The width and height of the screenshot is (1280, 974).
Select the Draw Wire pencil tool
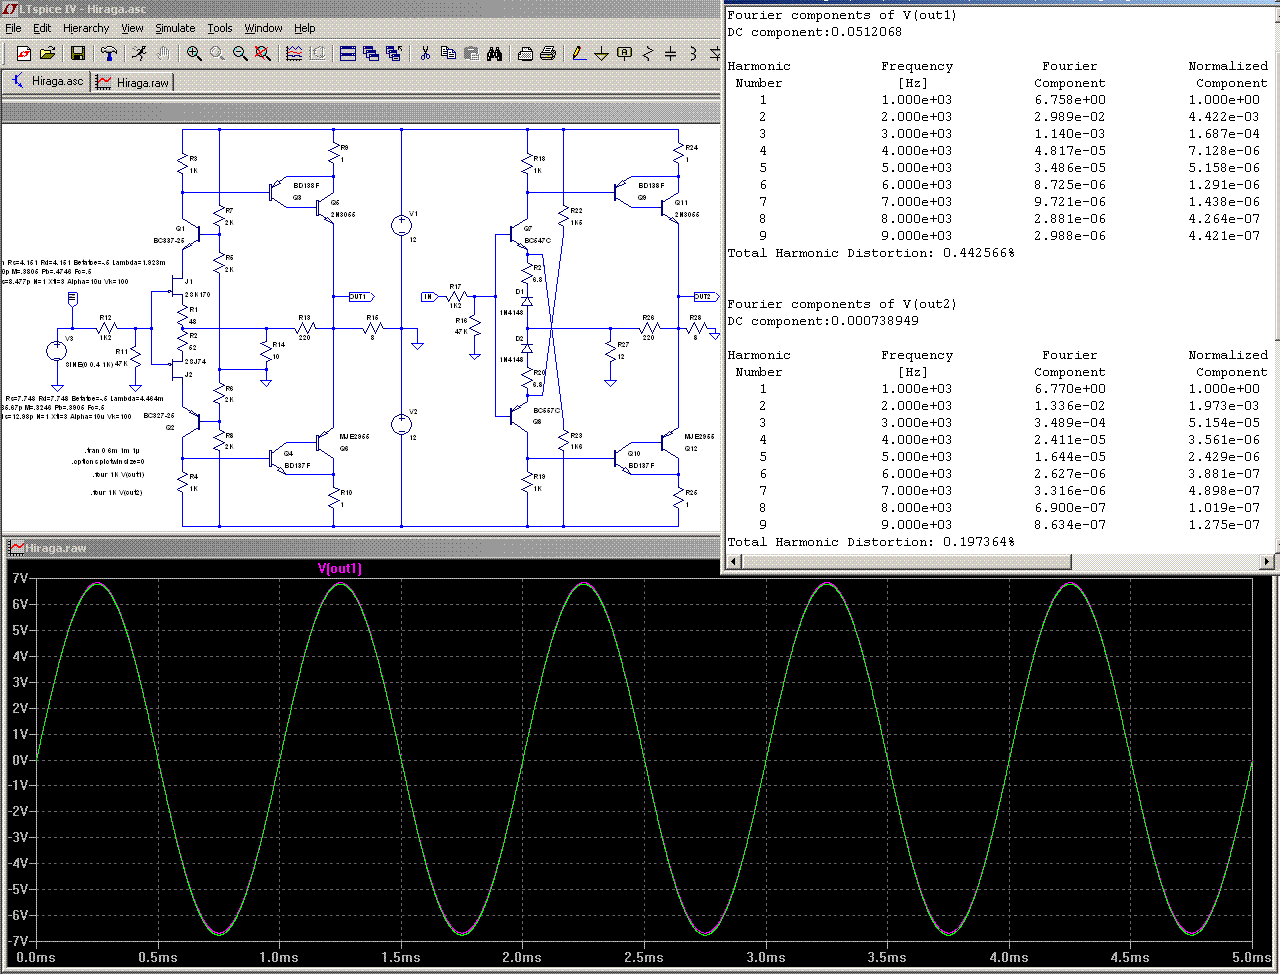pos(578,53)
